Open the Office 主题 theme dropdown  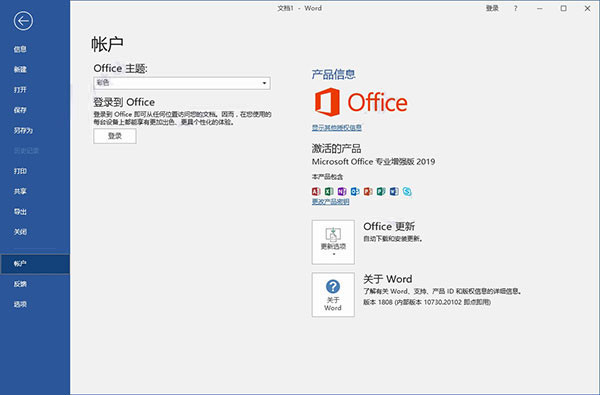[182, 83]
